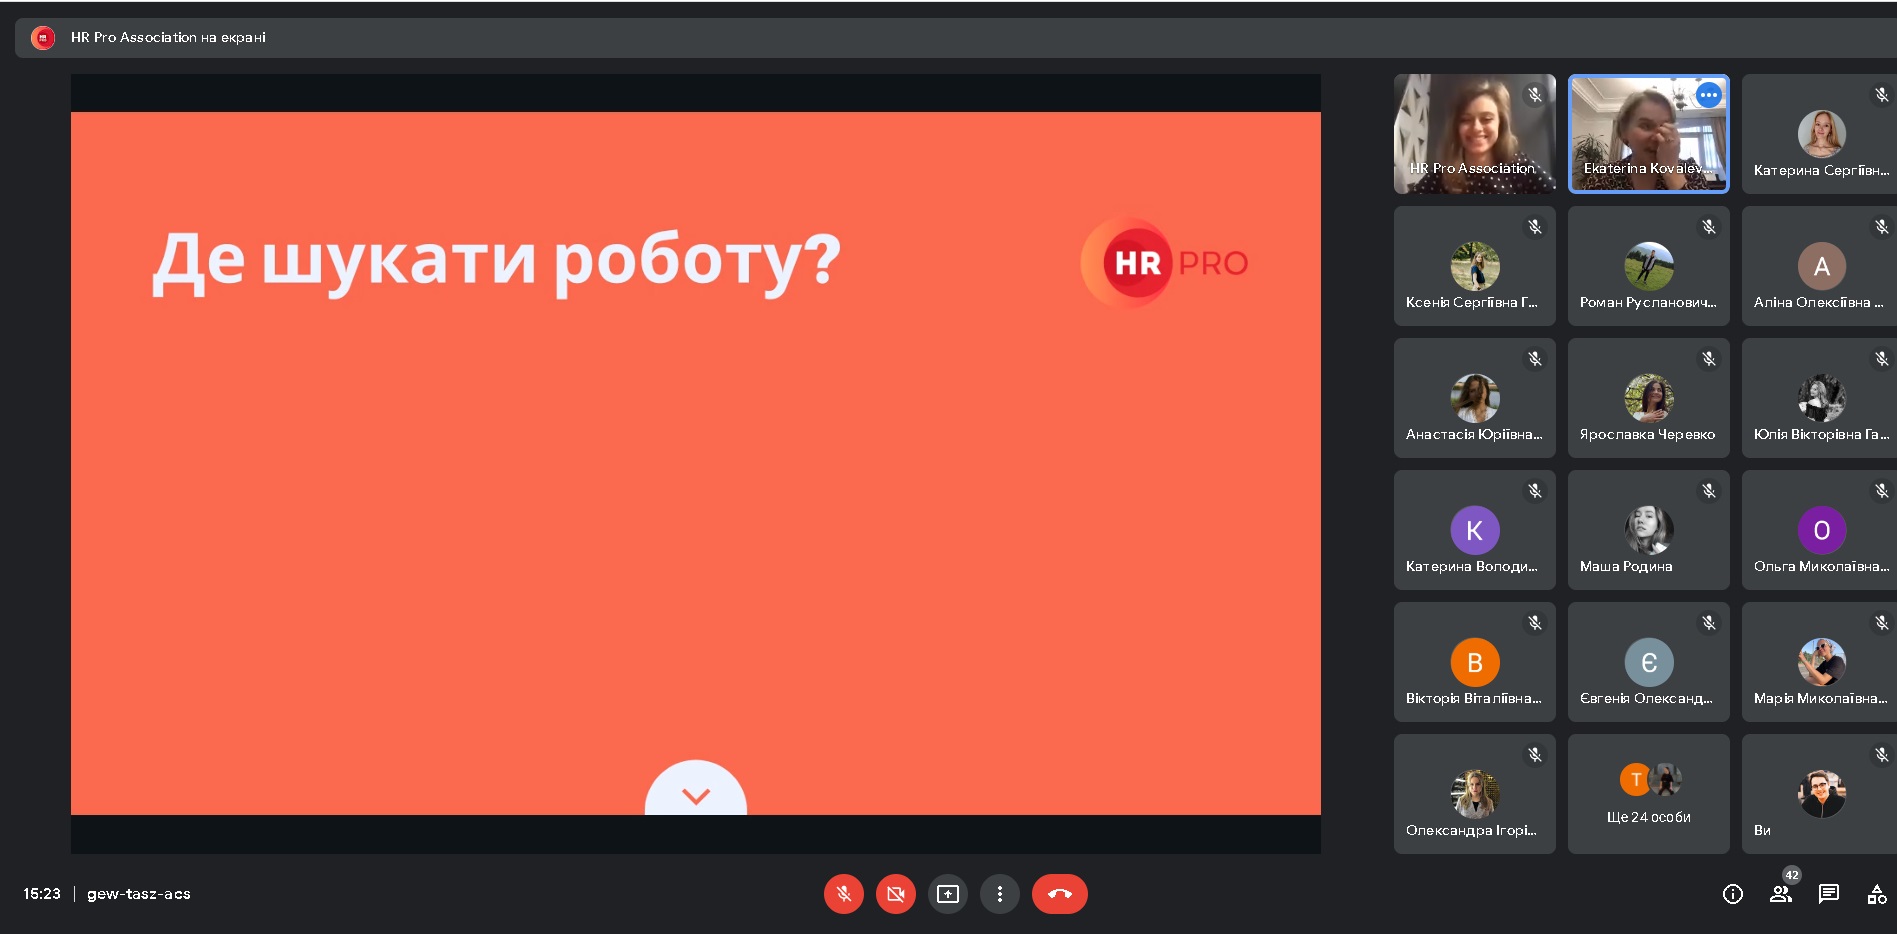This screenshot has height=934, width=1897.
Task: Unmute the microphone in the call controls
Action: pos(843,894)
